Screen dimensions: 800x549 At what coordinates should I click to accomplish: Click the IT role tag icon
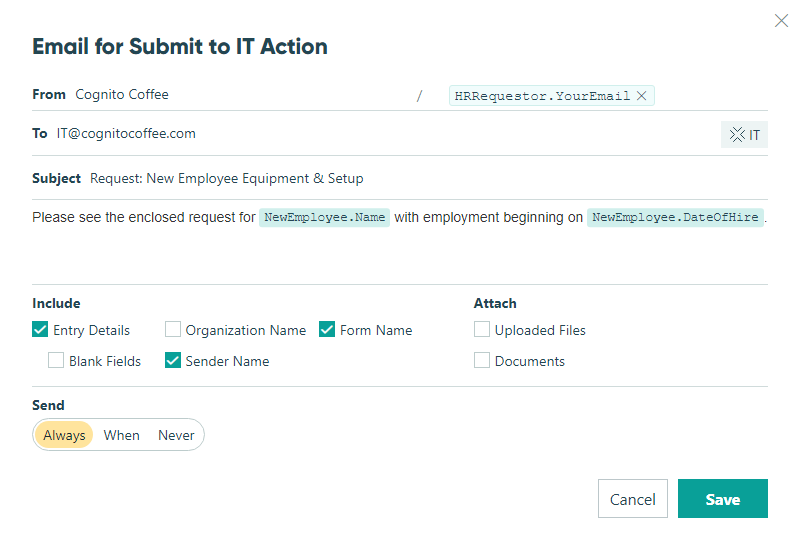click(x=744, y=135)
